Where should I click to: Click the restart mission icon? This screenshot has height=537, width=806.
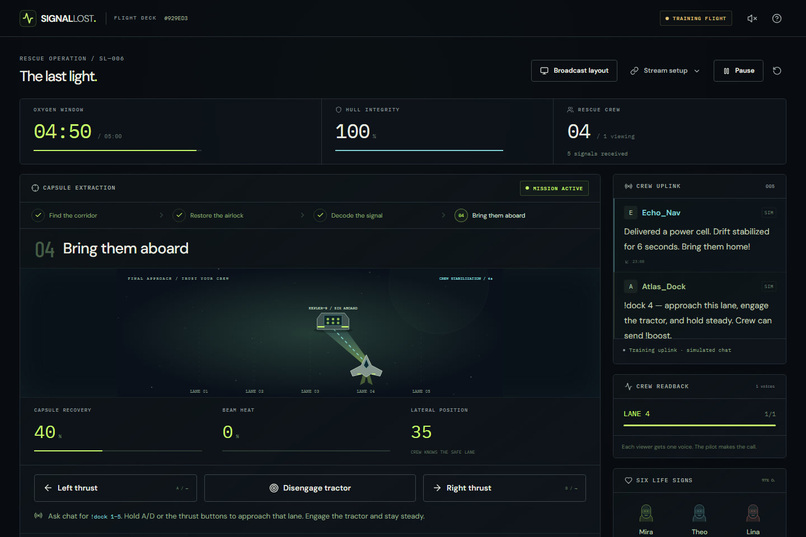(x=777, y=71)
